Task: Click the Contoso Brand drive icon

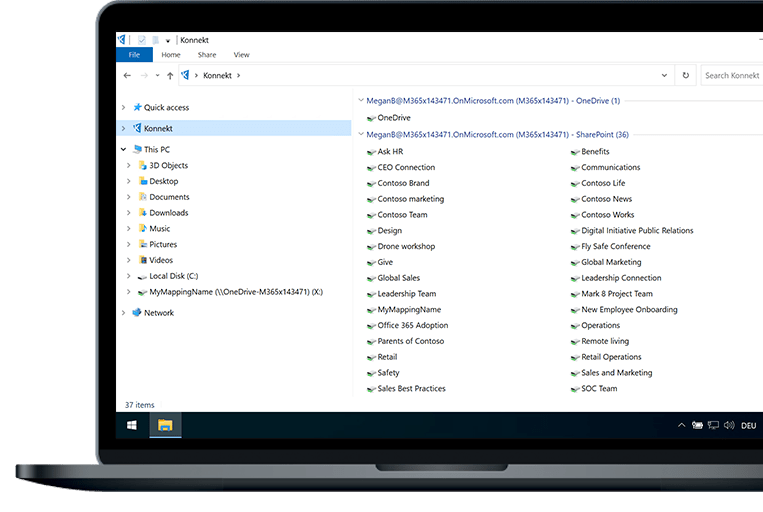Action: click(x=371, y=184)
